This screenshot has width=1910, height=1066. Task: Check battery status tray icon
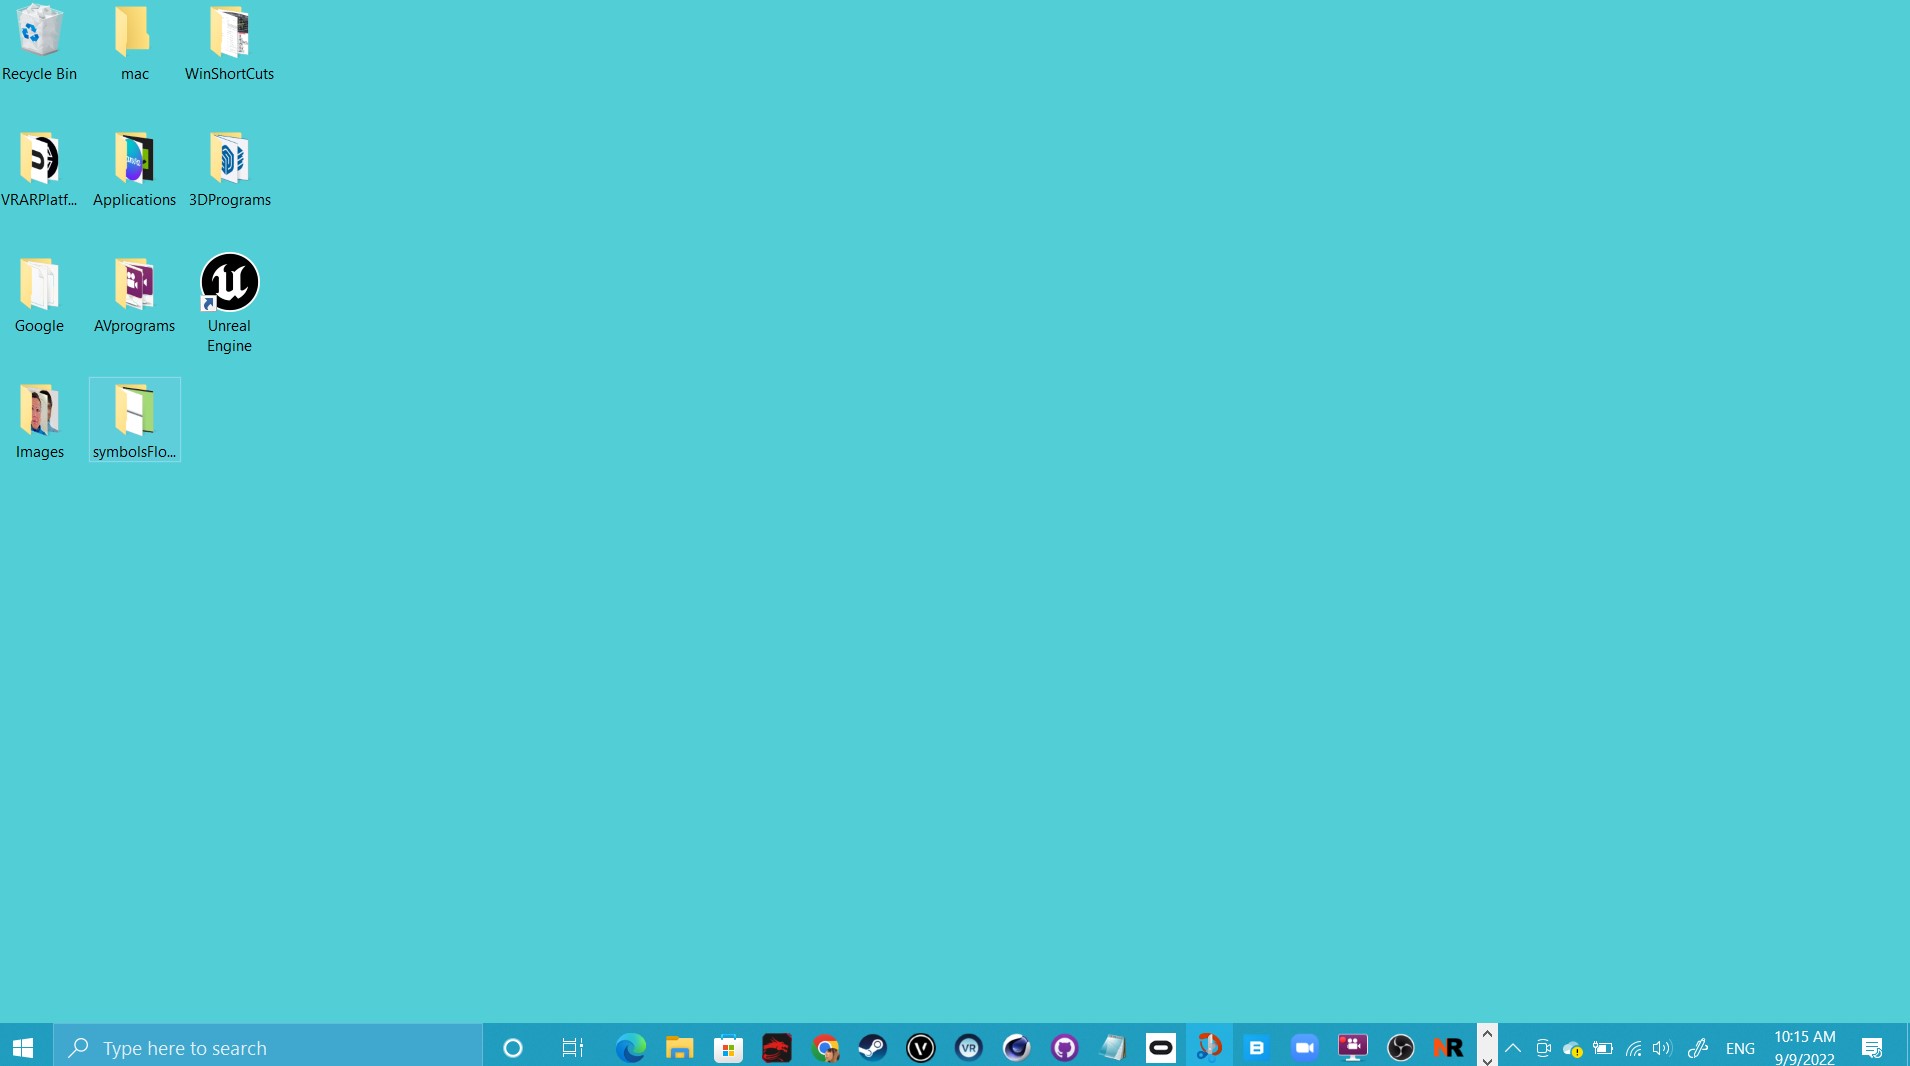click(1603, 1048)
